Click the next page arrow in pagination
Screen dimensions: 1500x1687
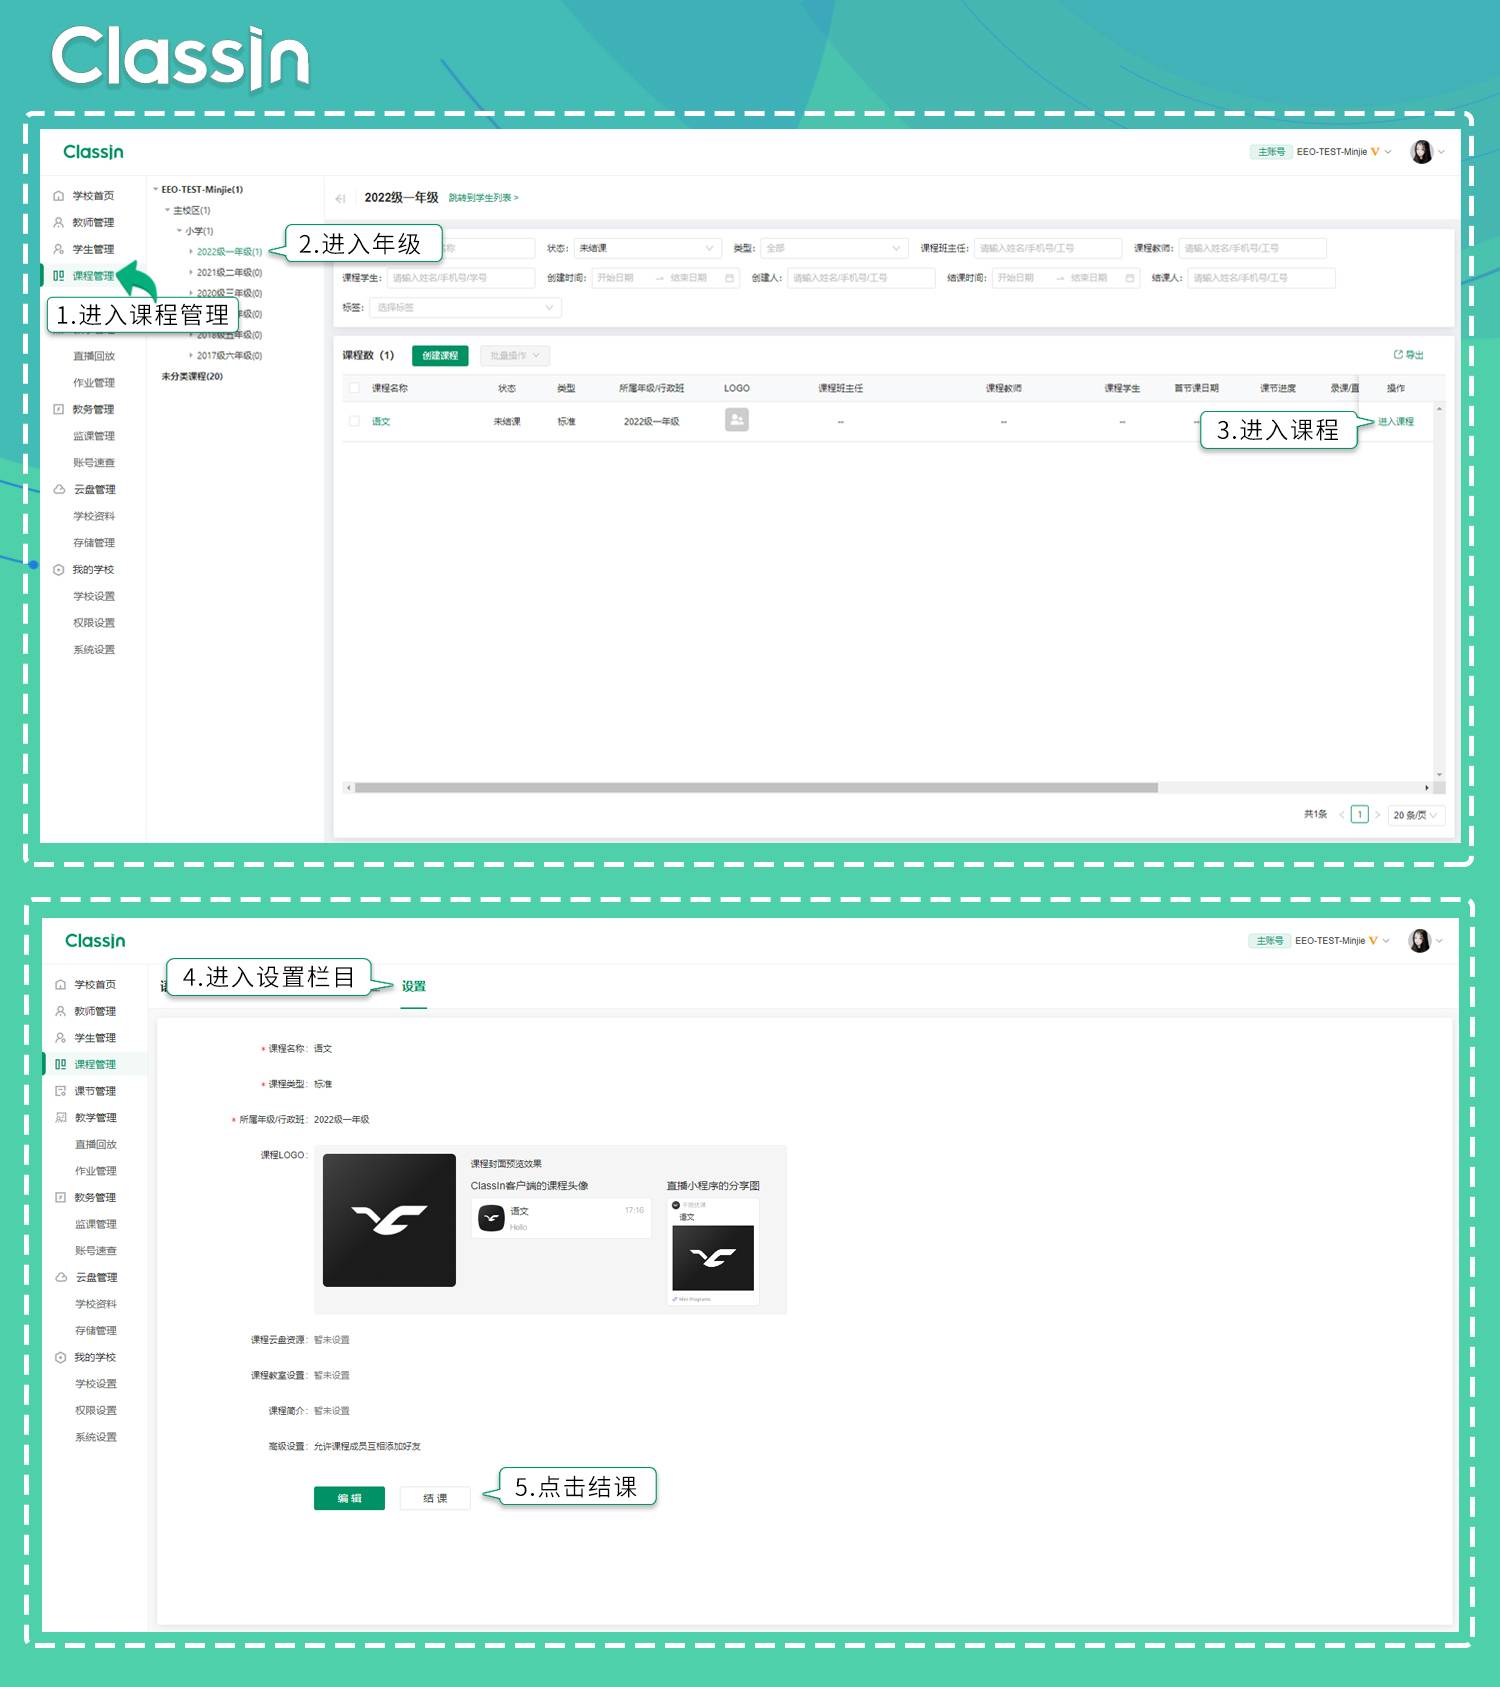point(1377,815)
